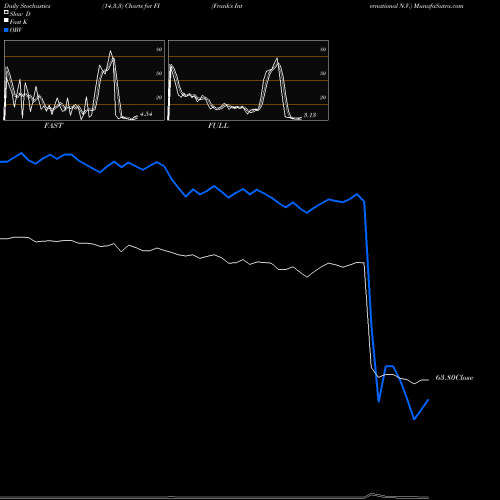Select the 'Fast K' legend label
This screenshot has width=500, height=500.
18,22
